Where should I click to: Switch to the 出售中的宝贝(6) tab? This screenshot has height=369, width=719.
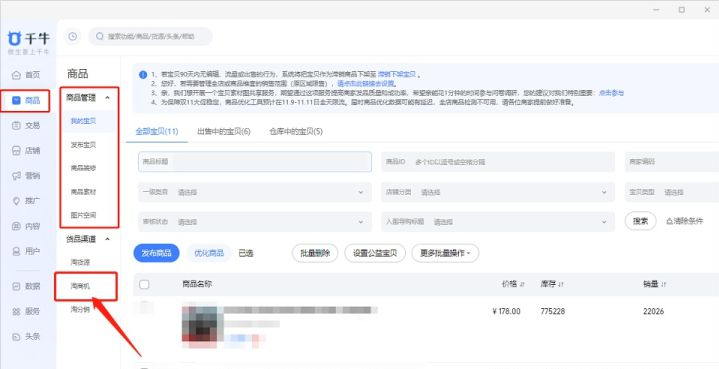pyautogui.click(x=224, y=132)
